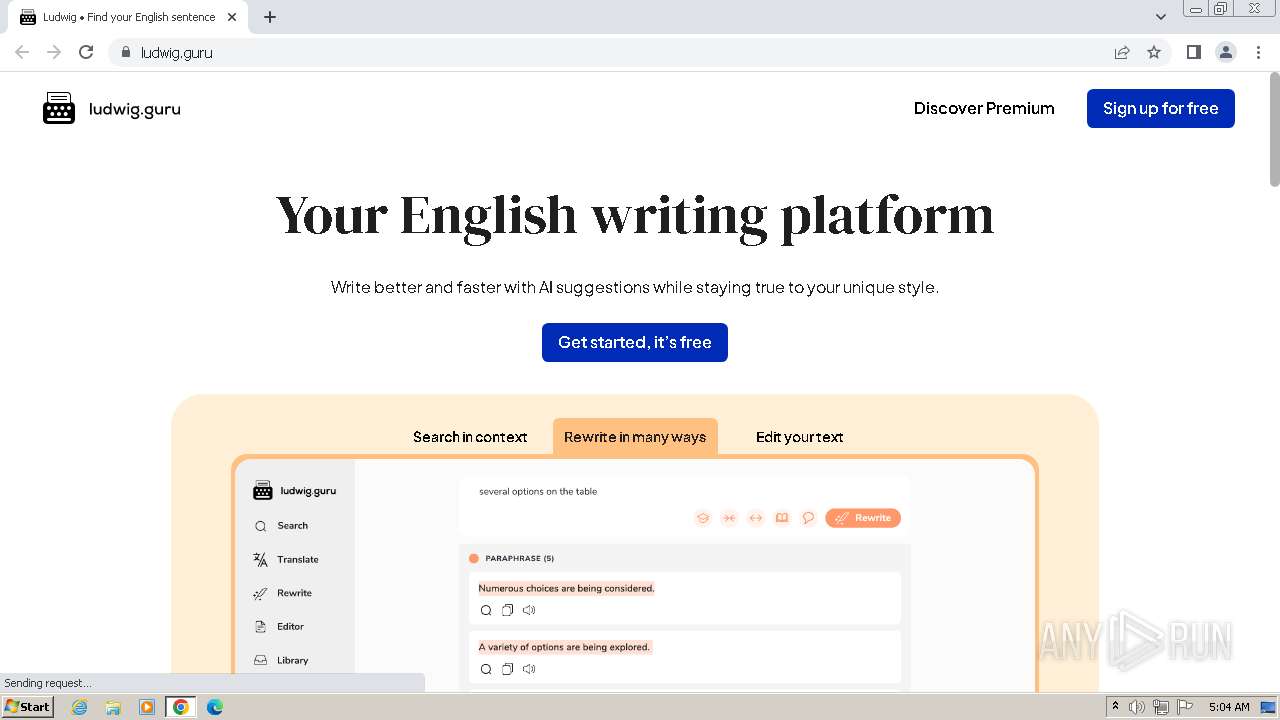Click the shorten arrows icon
The width and height of the screenshot is (1280, 720).
point(729,518)
